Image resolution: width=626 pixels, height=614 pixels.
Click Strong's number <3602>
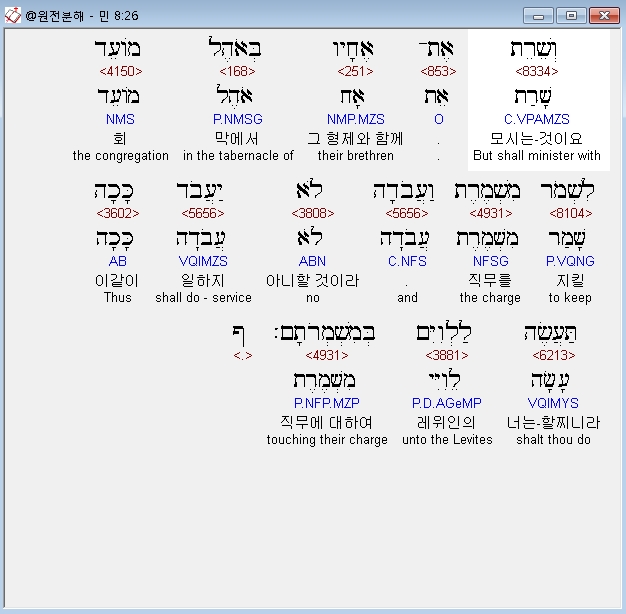tap(118, 213)
